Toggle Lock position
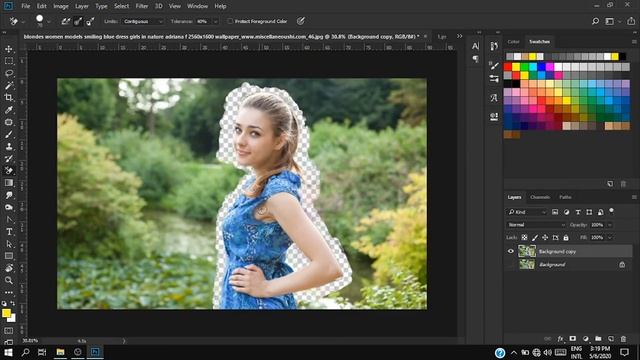640x360 pixels. 545,237
